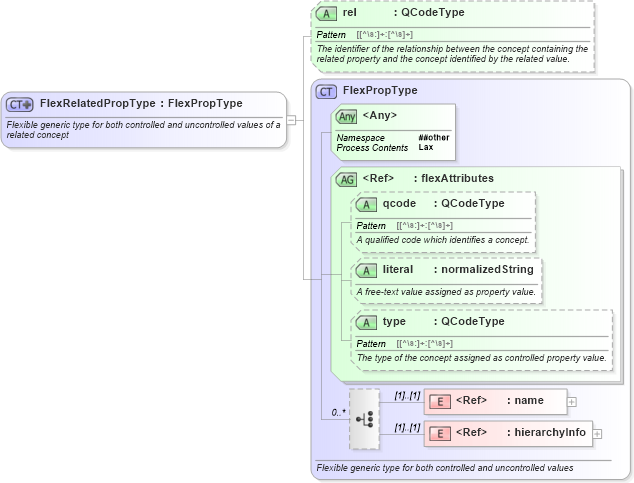Viewport: 634px width, 483px height.
Task: Click the CT icon of FlexPropType
Action: (326, 92)
